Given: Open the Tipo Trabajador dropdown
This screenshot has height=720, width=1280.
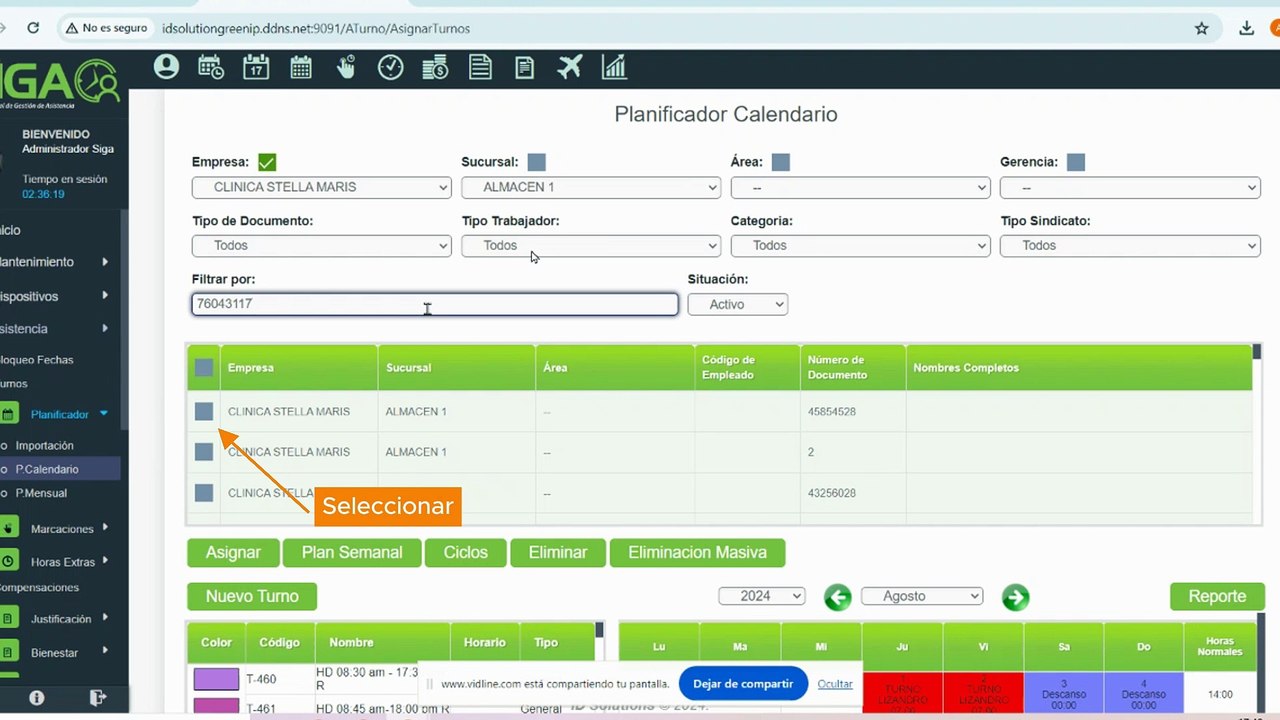Looking at the screenshot, I should (x=591, y=245).
